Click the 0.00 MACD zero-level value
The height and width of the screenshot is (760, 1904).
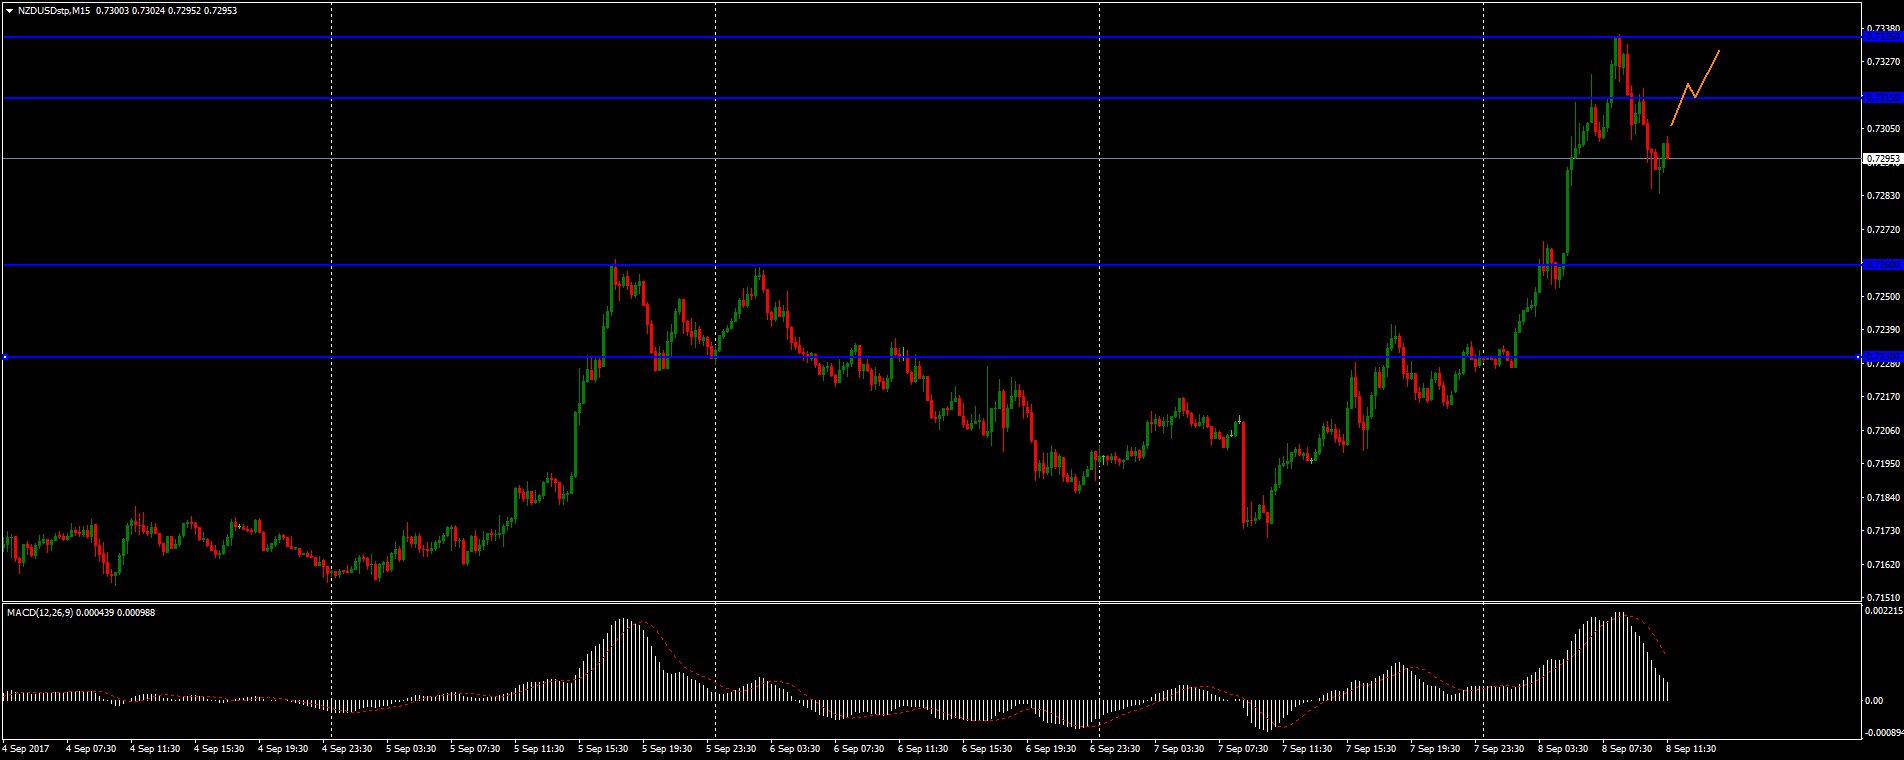(x=1873, y=701)
